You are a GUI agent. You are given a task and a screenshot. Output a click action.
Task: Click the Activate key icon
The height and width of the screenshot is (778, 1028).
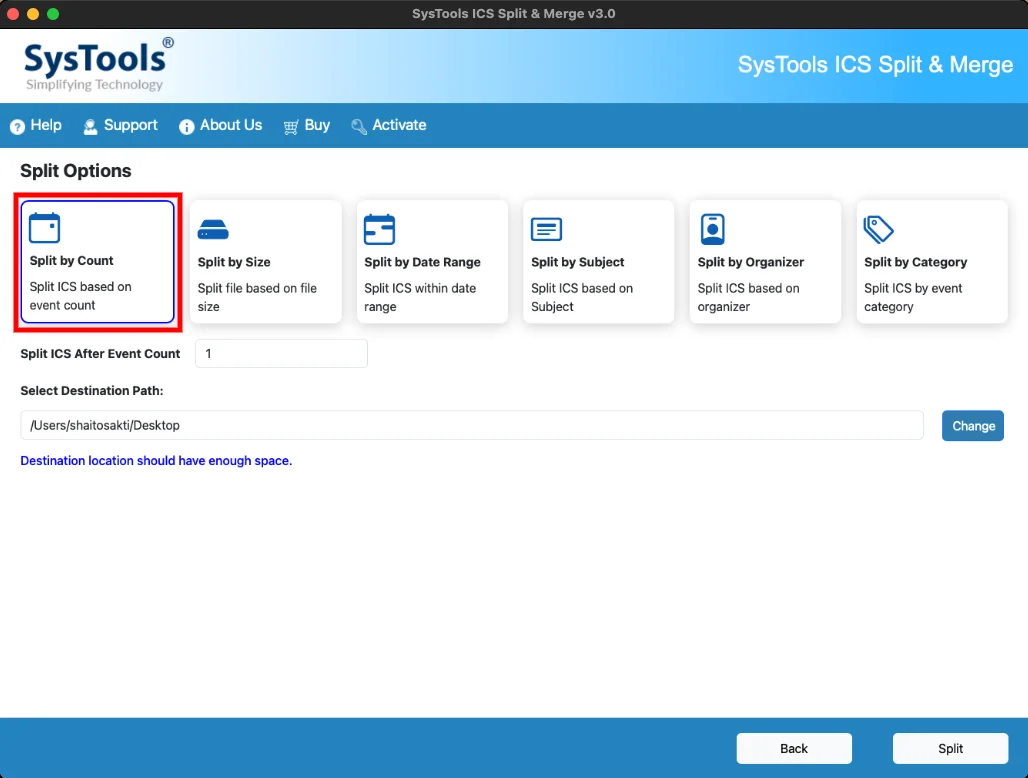click(x=359, y=126)
